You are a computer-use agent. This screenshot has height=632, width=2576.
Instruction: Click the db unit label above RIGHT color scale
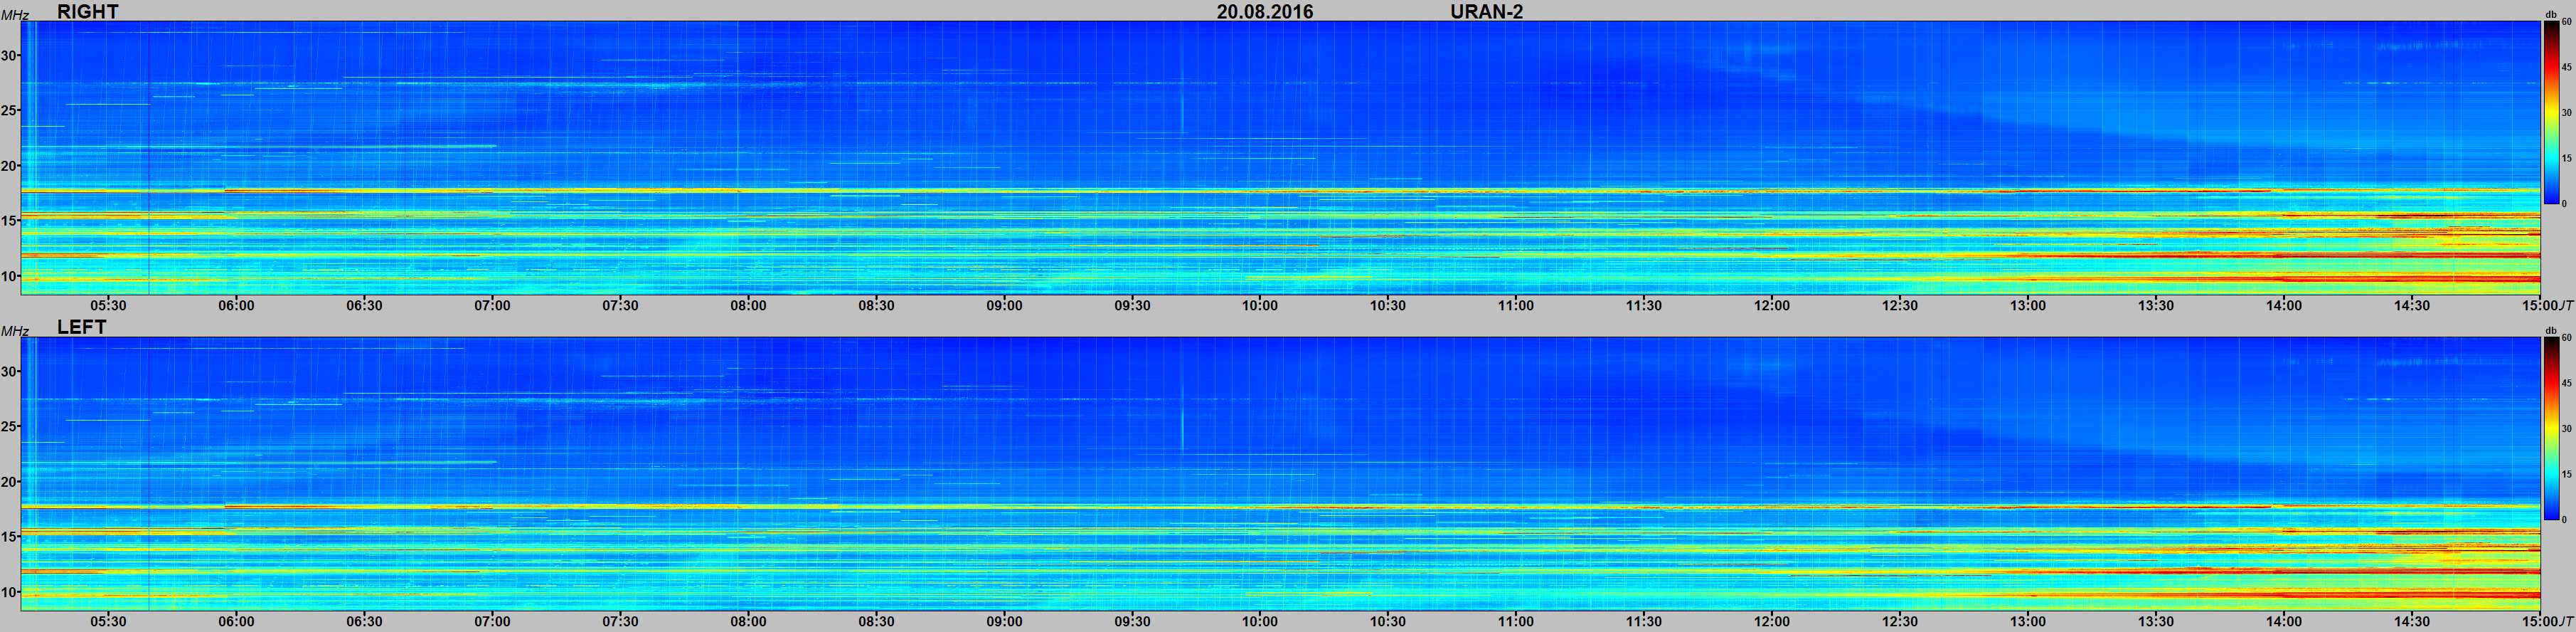click(x=2551, y=14)
